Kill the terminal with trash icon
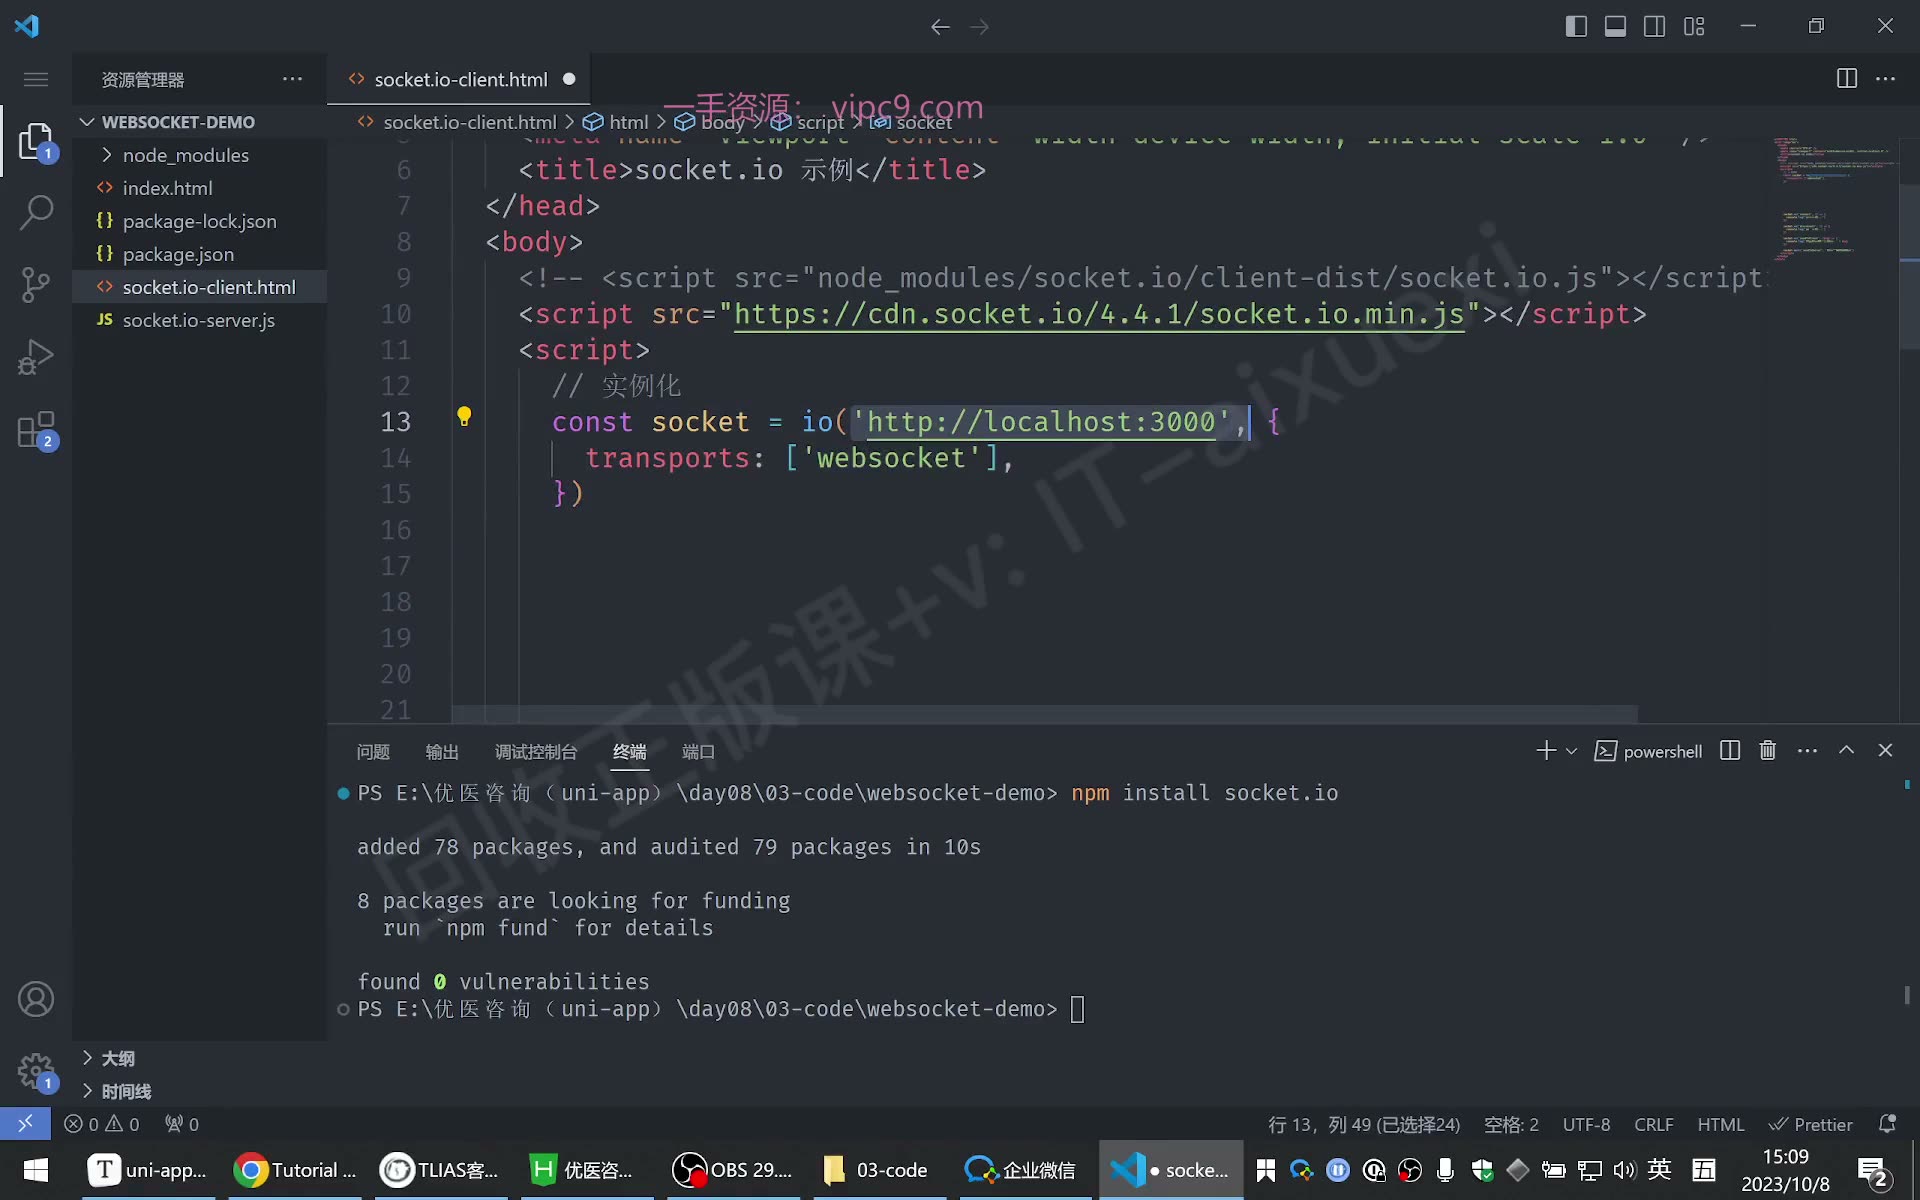The height and width of the screenshot is (1200, 1920). tap(1768, 751)
